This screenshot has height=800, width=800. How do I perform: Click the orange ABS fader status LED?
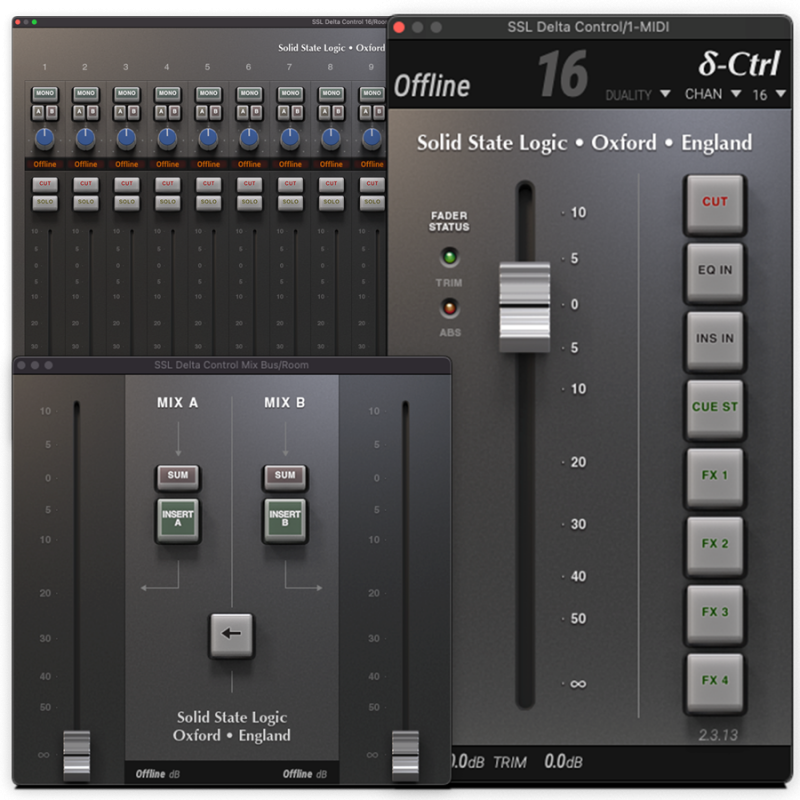[x=449, y=308]
